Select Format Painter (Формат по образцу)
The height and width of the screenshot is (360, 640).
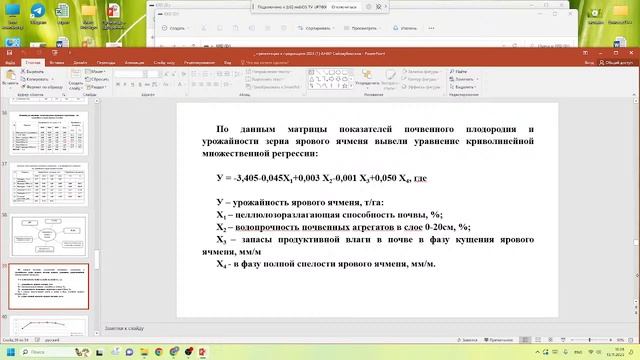(x=41, y=87)
